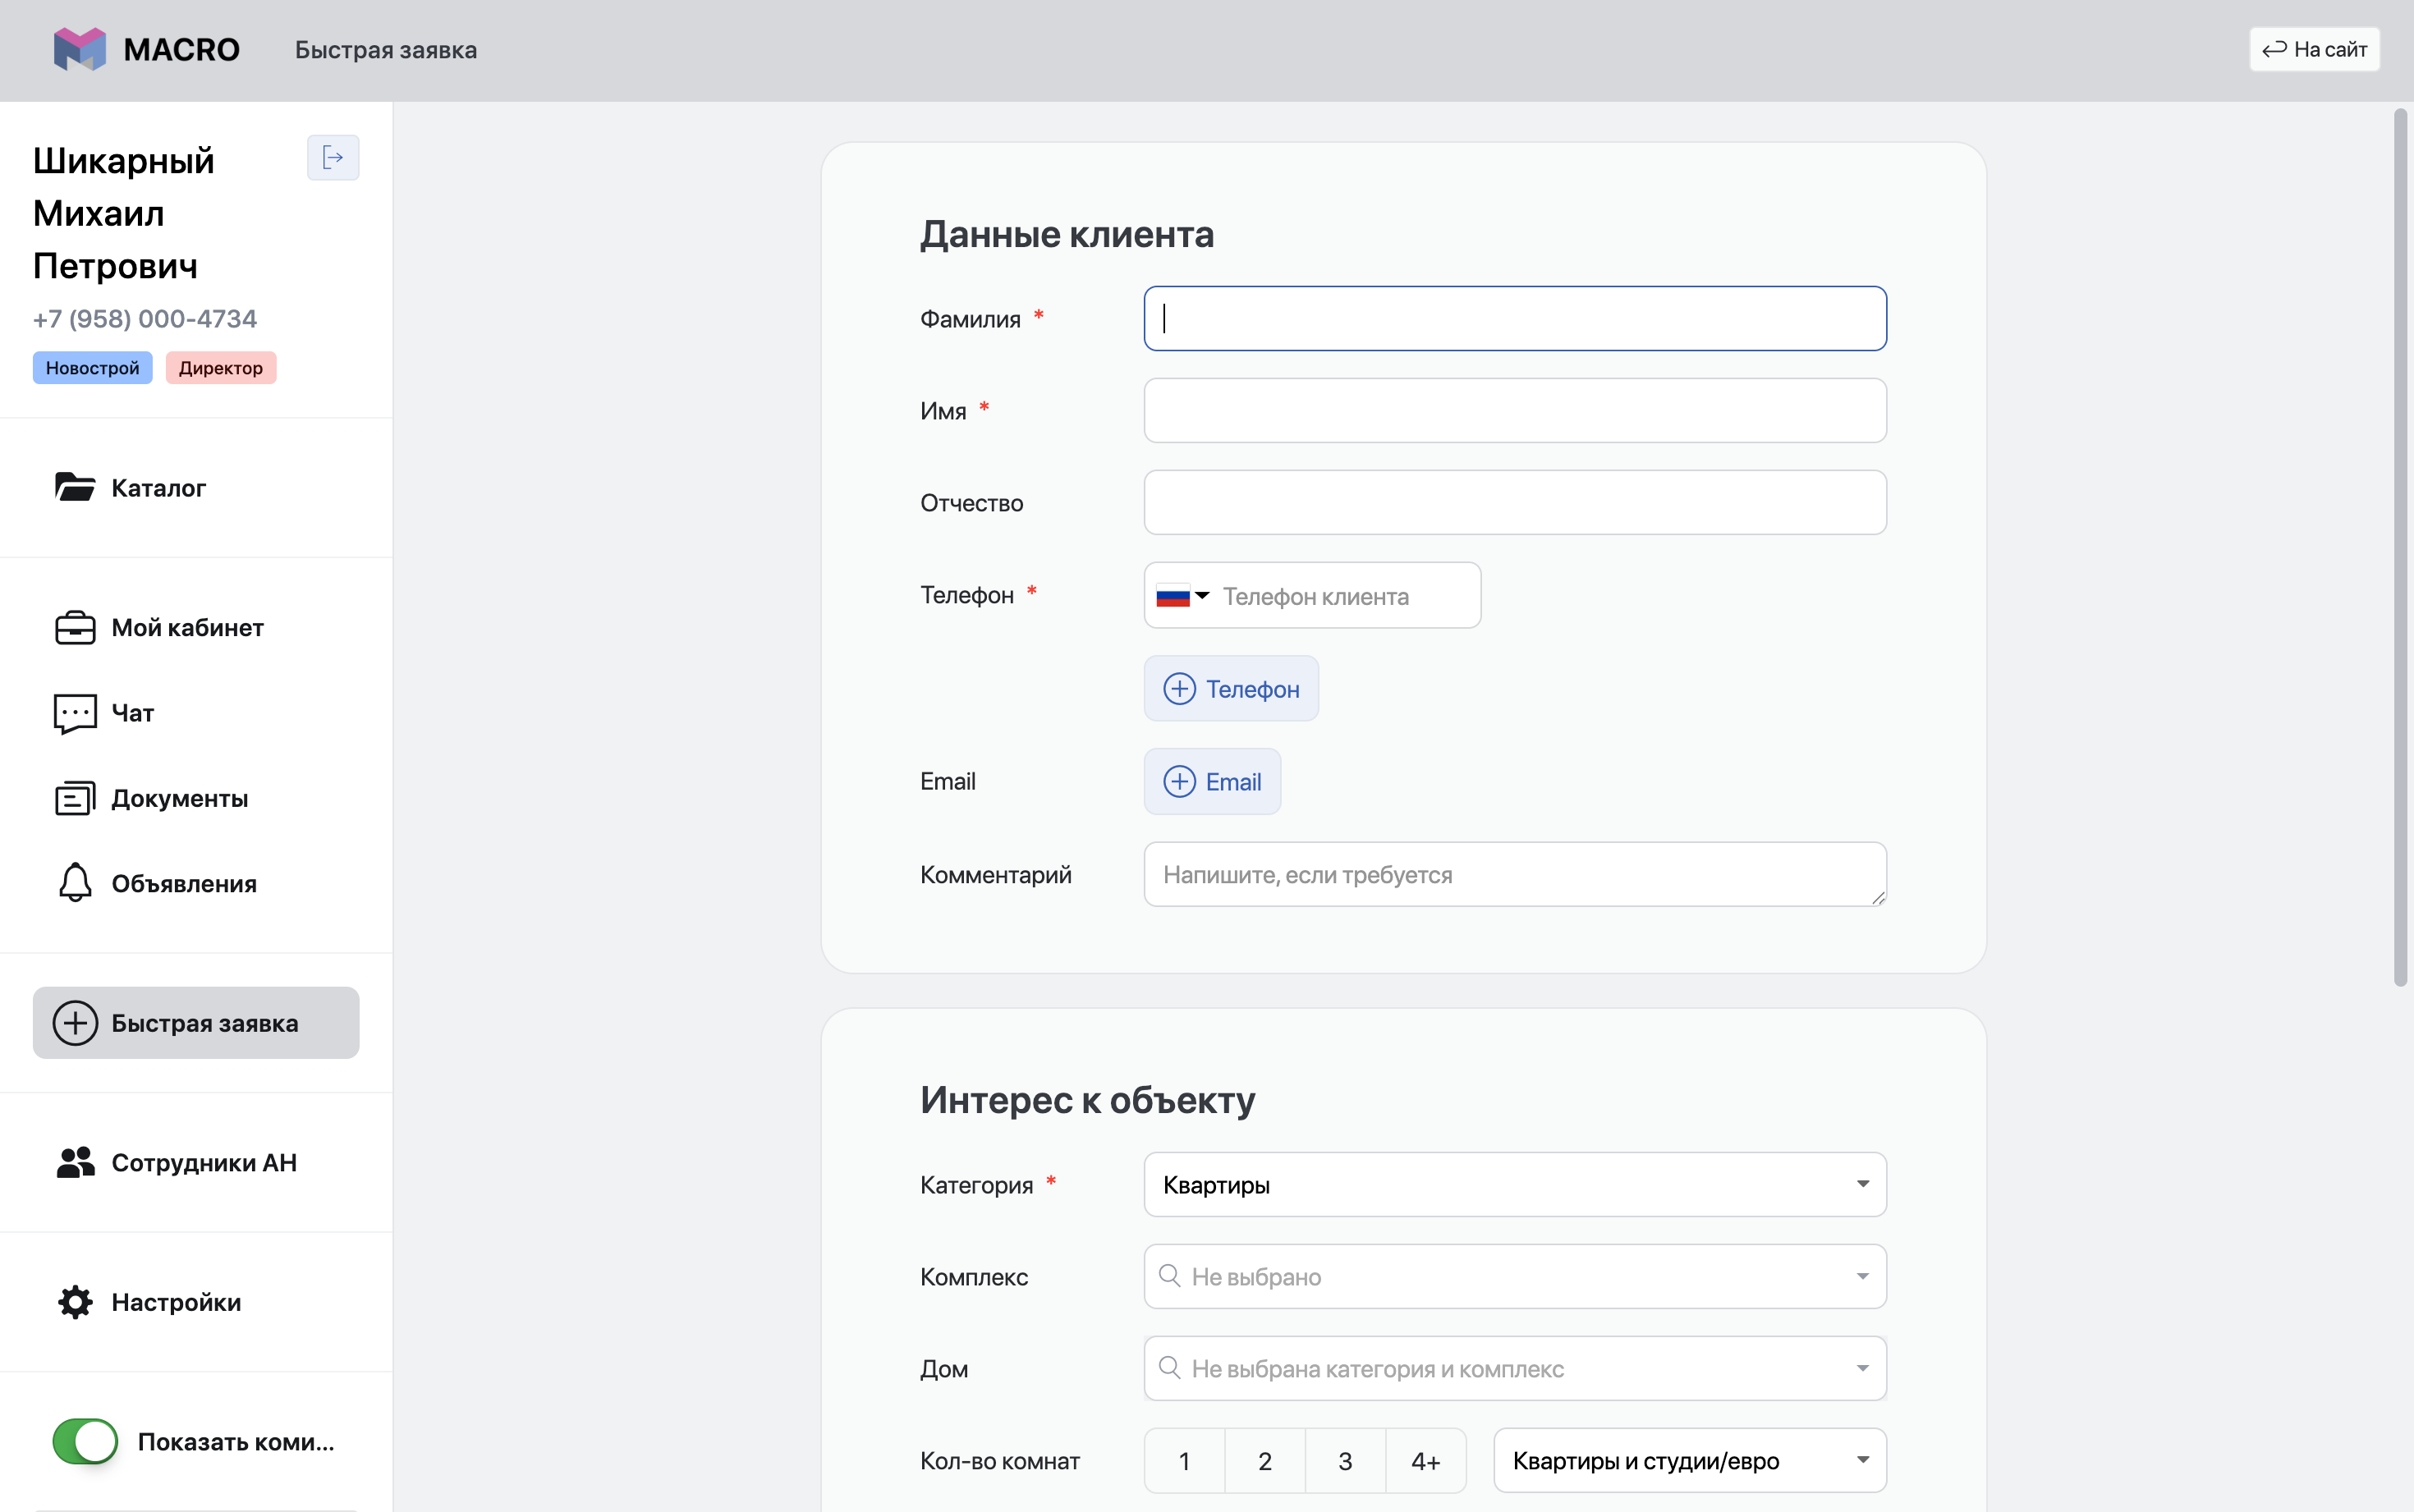The width and height of the screenshot is (2414, 1512).
Task: Click the gear icon for Настройки
Action: point(75,1302)
